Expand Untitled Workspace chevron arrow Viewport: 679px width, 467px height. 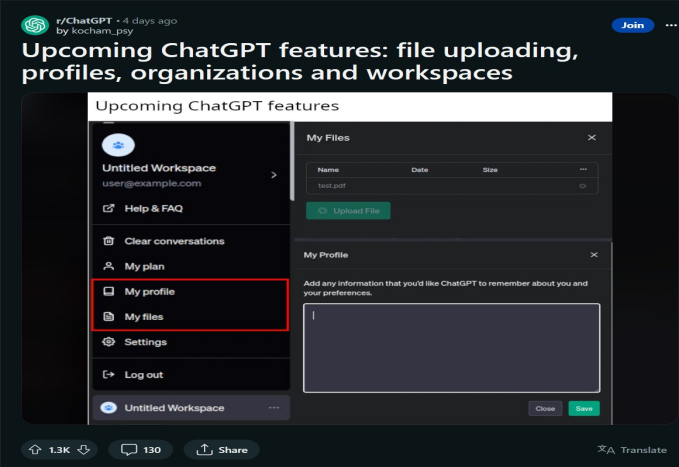[274, 175]
